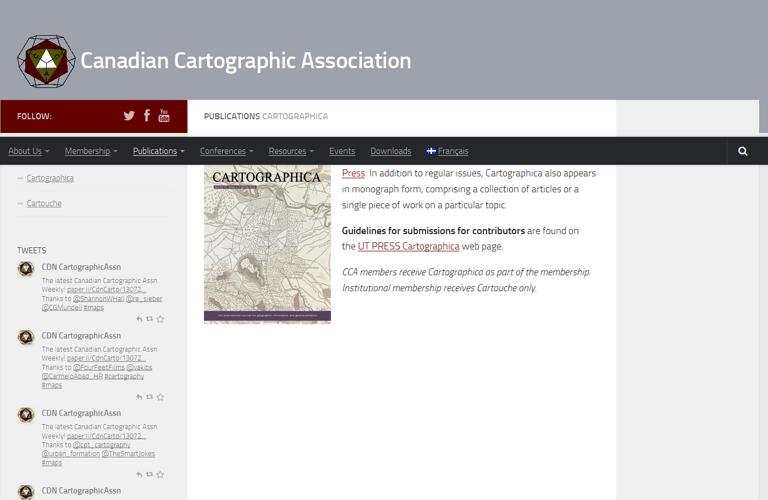Image resolution: width=768 pixels, height=500 pixels.
Task: Retweet the second tweet
Action: 149,397
